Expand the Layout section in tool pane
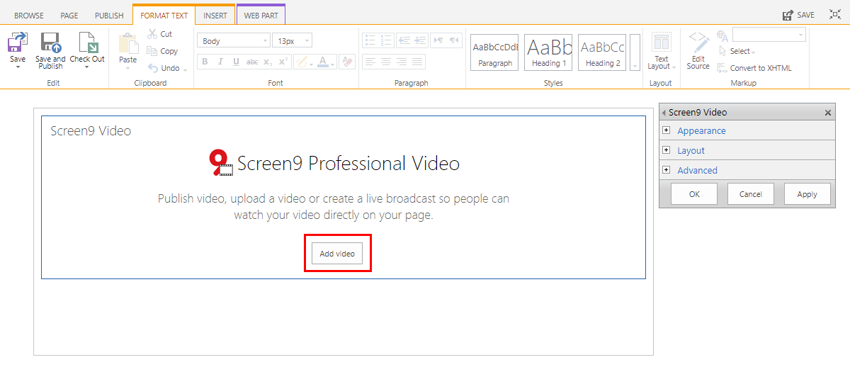This screenshot has width=850, height=372. pyautogui.click(x=691, y=151)
